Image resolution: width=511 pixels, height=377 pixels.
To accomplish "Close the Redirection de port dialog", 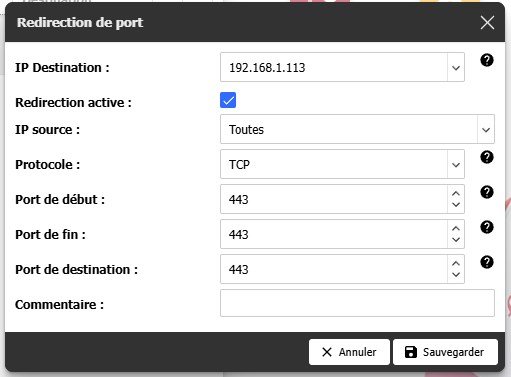I will (487, 23).
